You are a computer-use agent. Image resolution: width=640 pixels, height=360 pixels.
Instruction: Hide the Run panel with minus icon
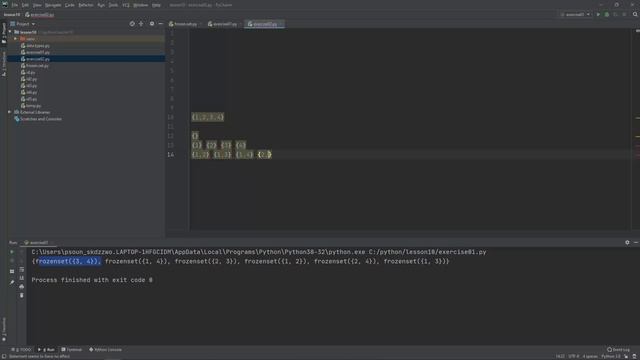pyautogui.click(x=636, y=242)
